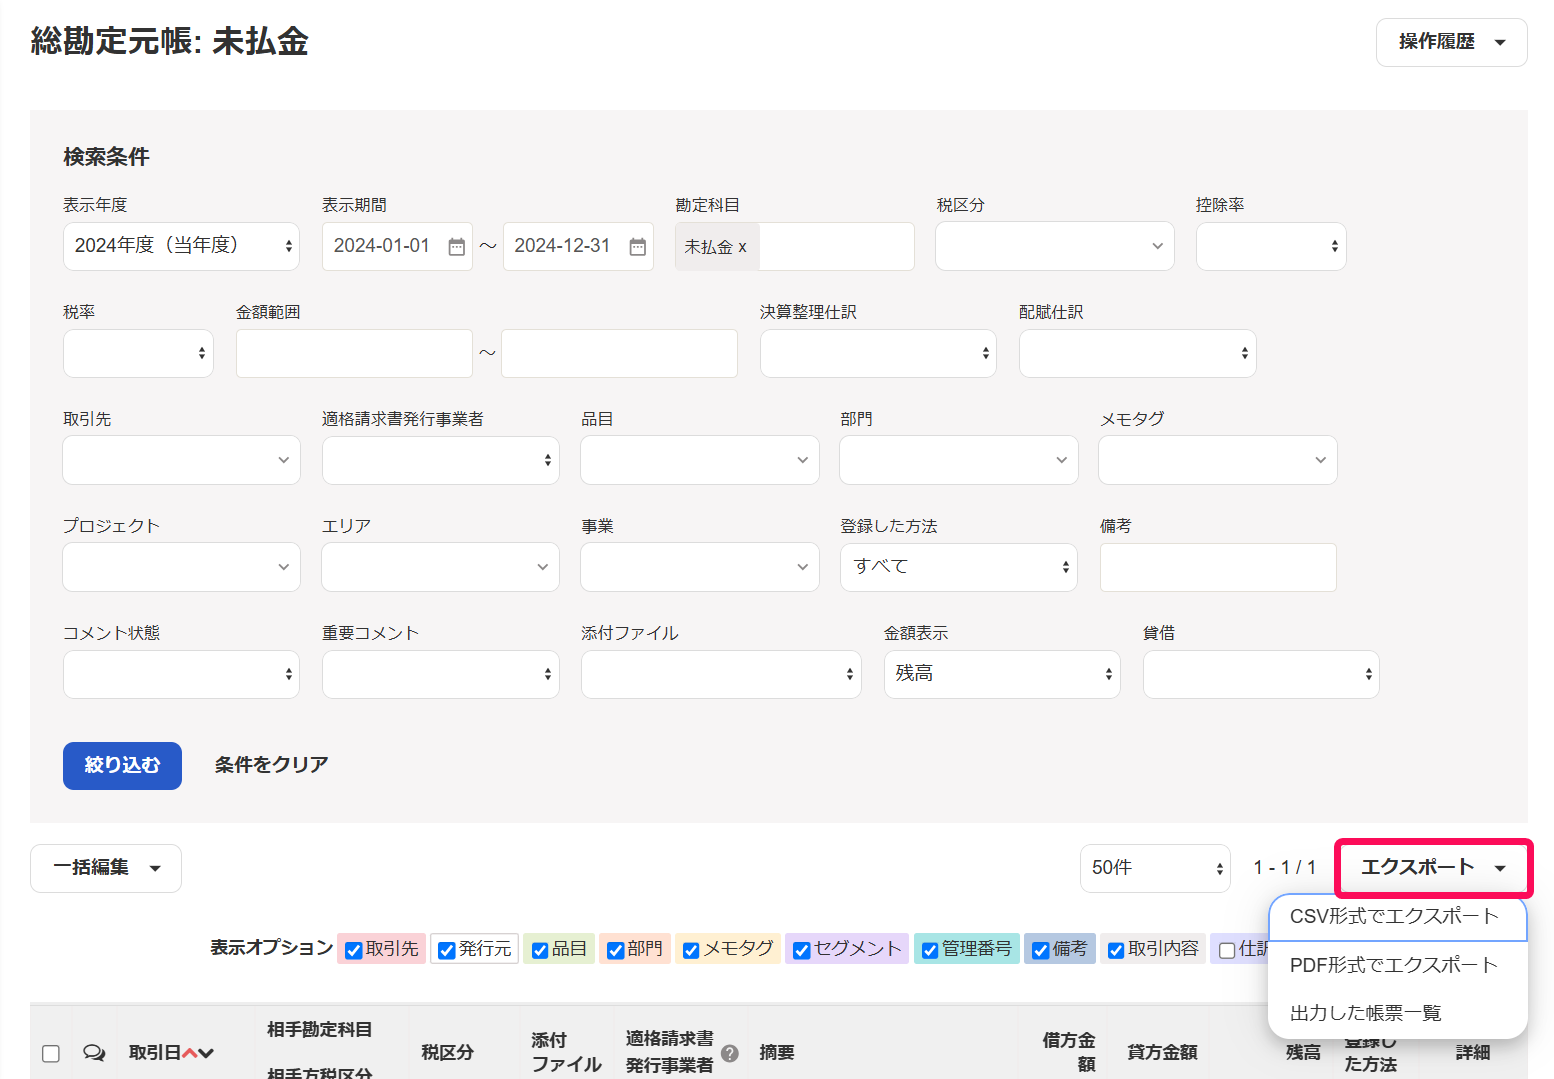Toggle the 品目 display option checkbox
The height and width of the screenshot is (1079, 1554).
[x=540, y=950]
